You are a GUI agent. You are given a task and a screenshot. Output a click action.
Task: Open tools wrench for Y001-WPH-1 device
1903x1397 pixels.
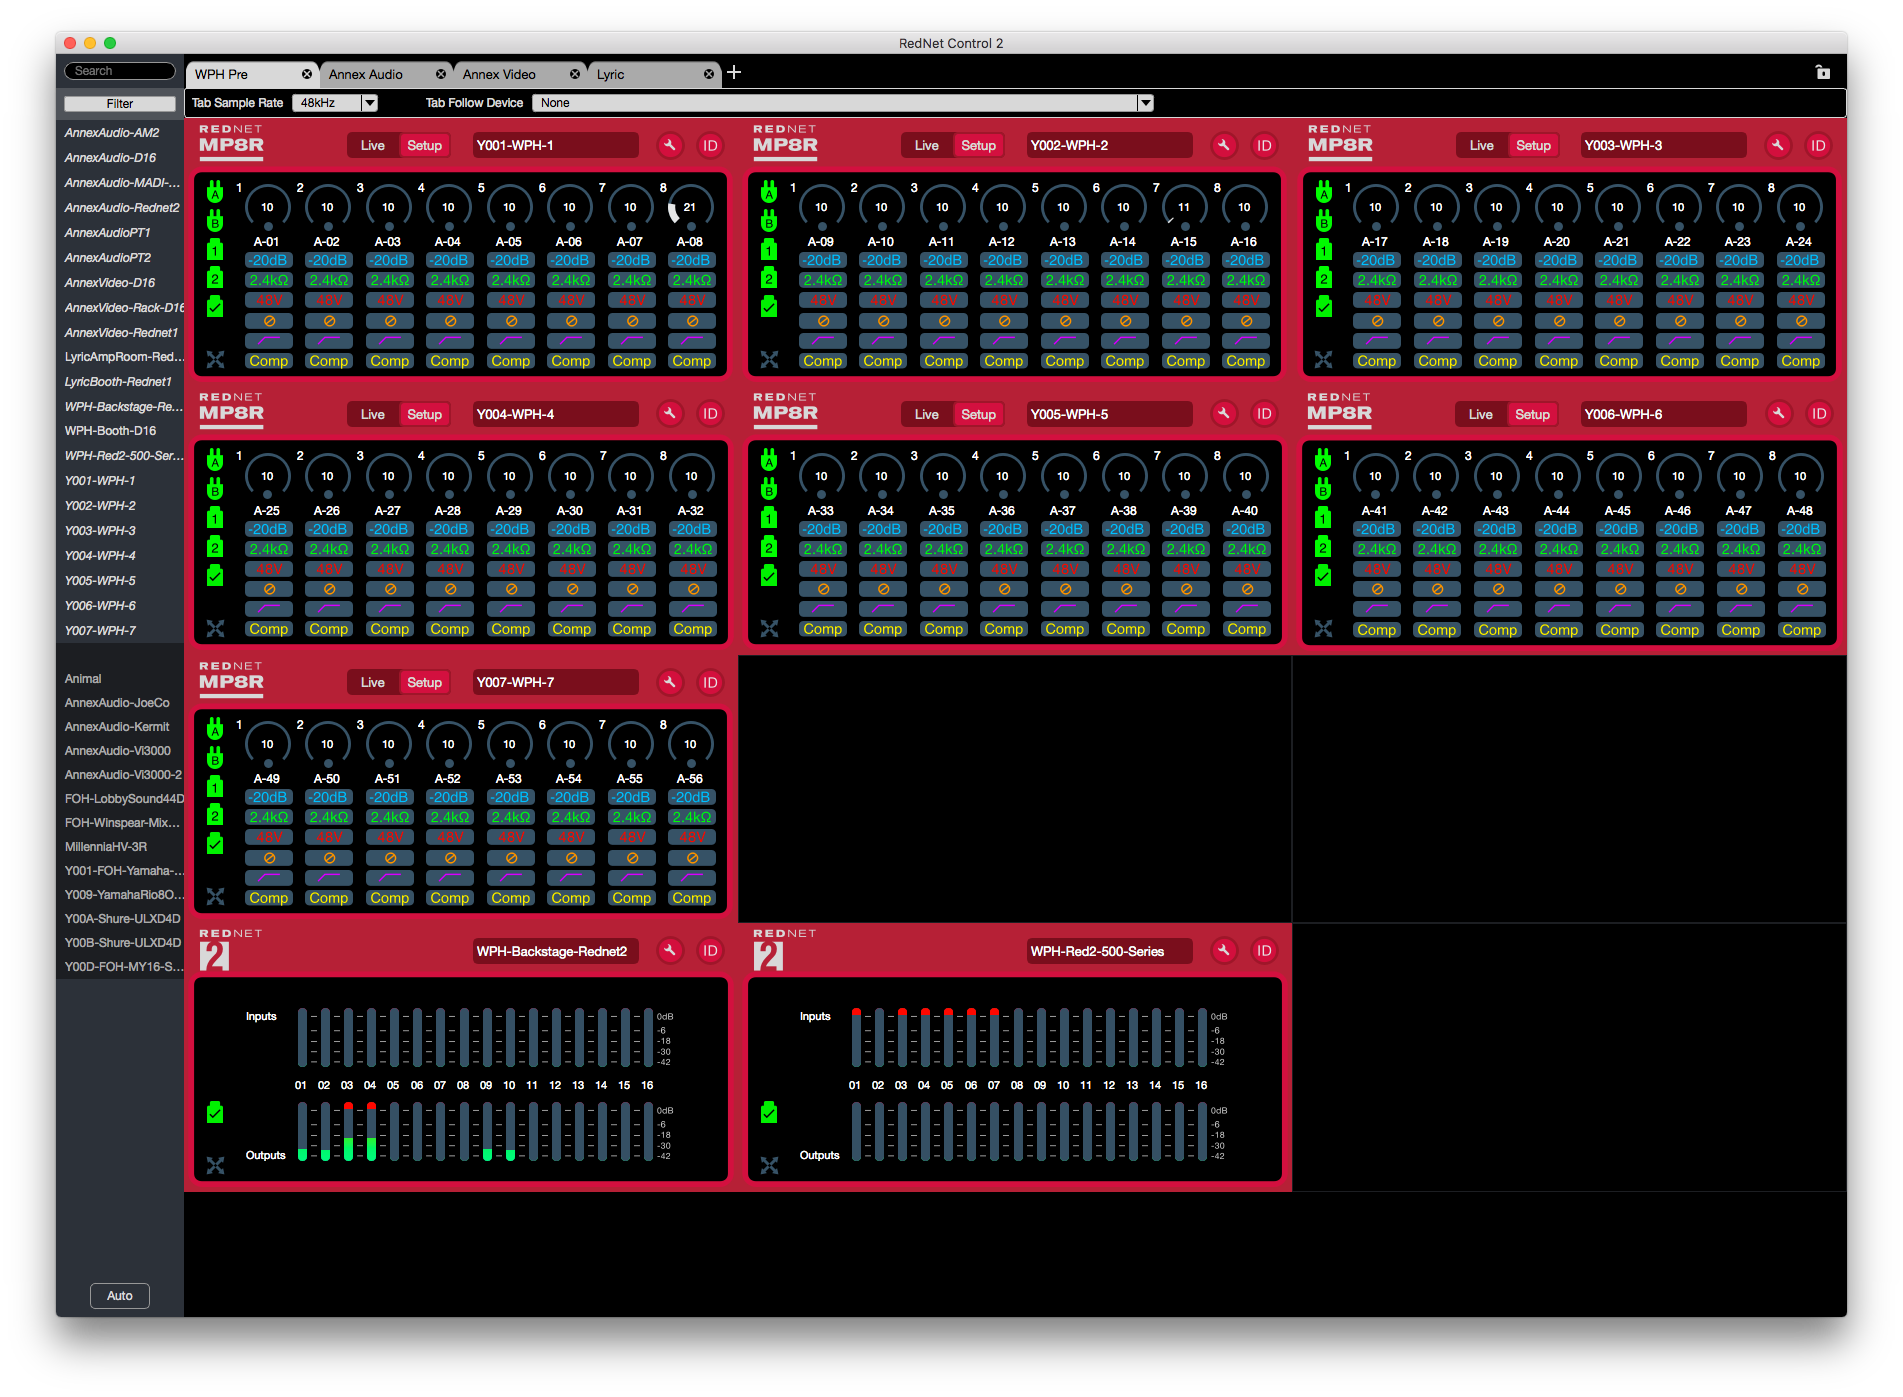click(670, 146)
